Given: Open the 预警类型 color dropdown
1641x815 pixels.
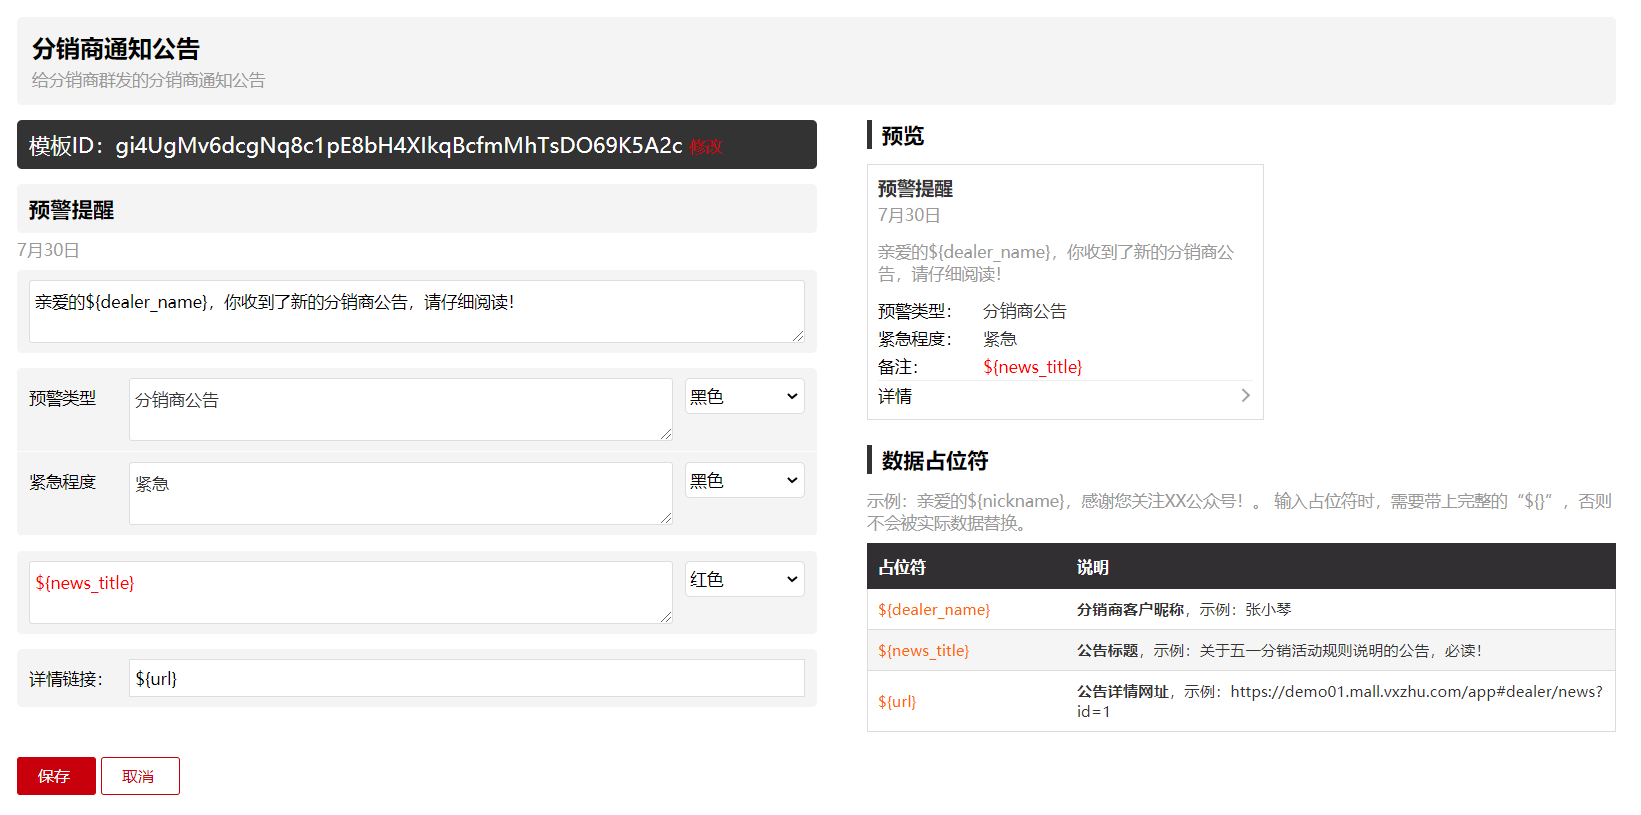Looking at the screenshot, I should (744, 397).
